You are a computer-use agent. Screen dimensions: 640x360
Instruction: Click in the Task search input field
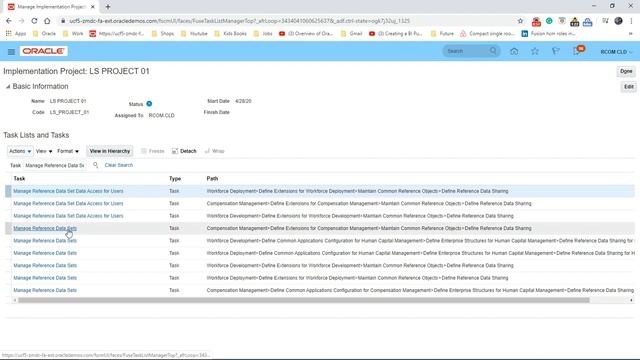click(x=55, y=165)
